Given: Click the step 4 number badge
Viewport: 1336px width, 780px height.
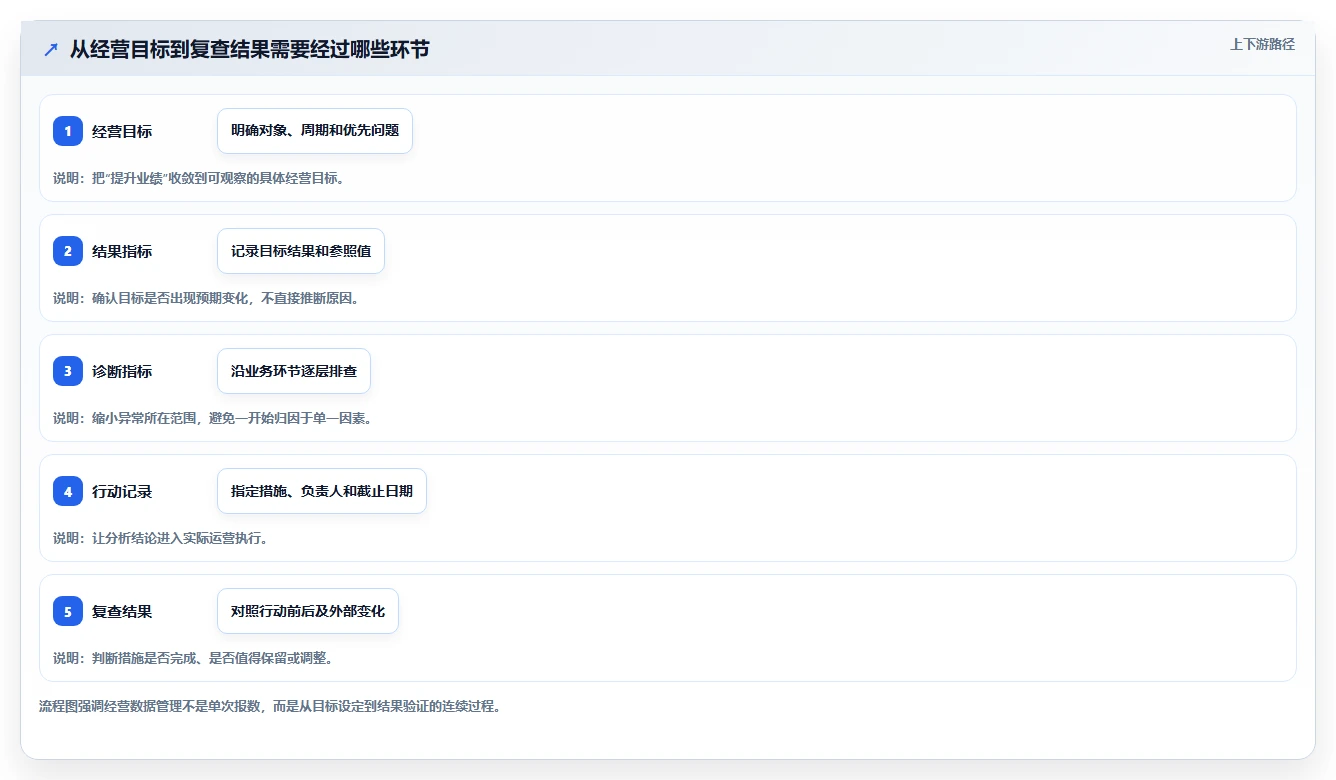Looking at the screenshot, I should click(68, 491).
